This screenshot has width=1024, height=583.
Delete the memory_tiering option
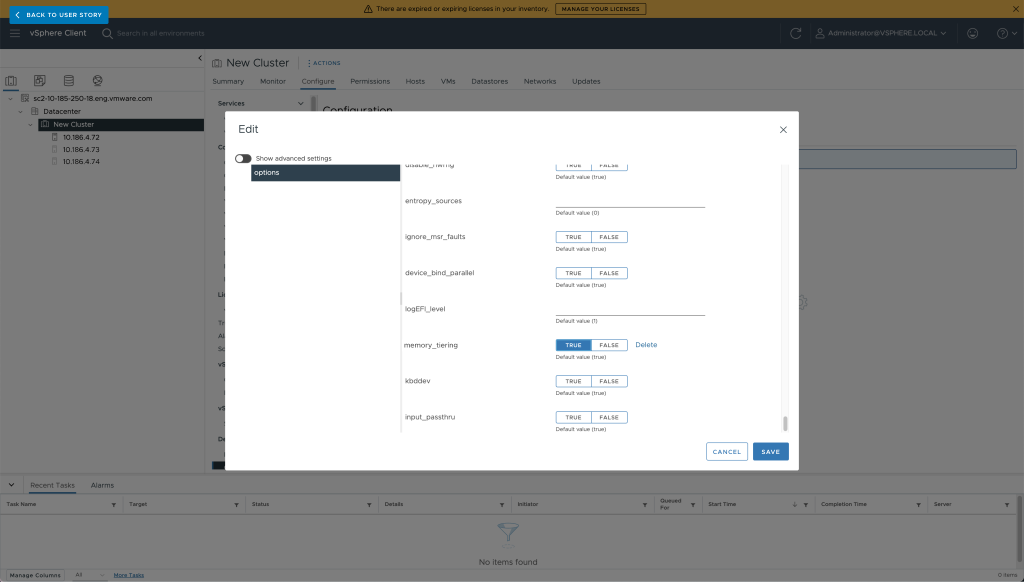[645, 344]
